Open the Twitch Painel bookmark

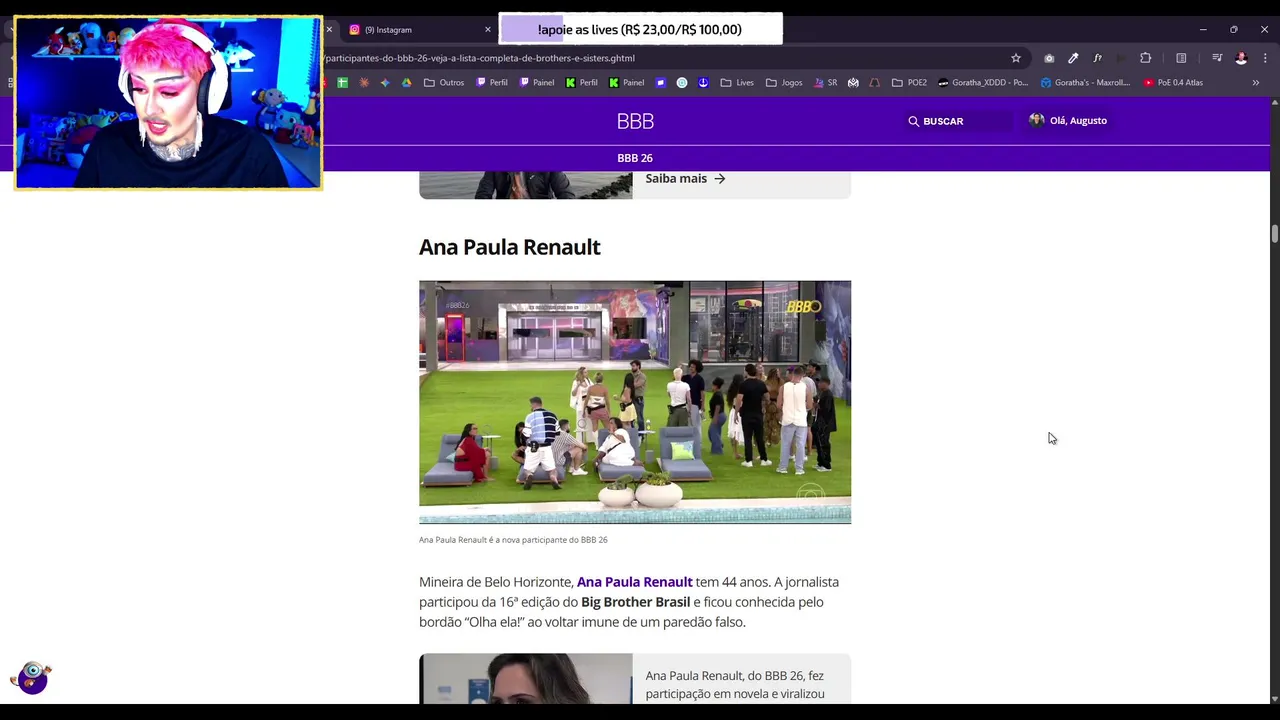point(537,83)
